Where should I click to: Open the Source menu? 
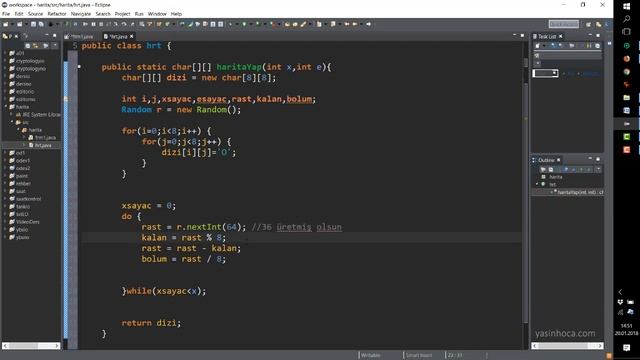pyautogui.click(x=35, y=14)
